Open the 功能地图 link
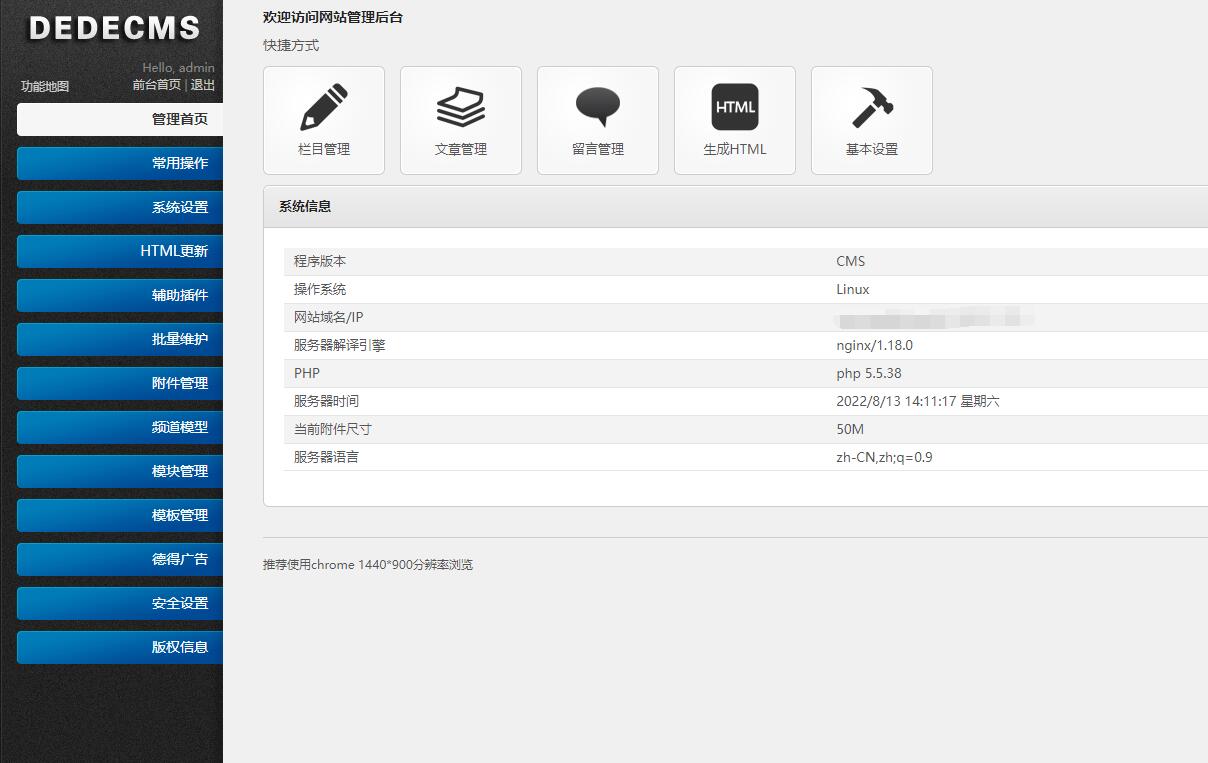Image resolution: width=1208 pixels, height=763 pixels. (x=45, y=86)
